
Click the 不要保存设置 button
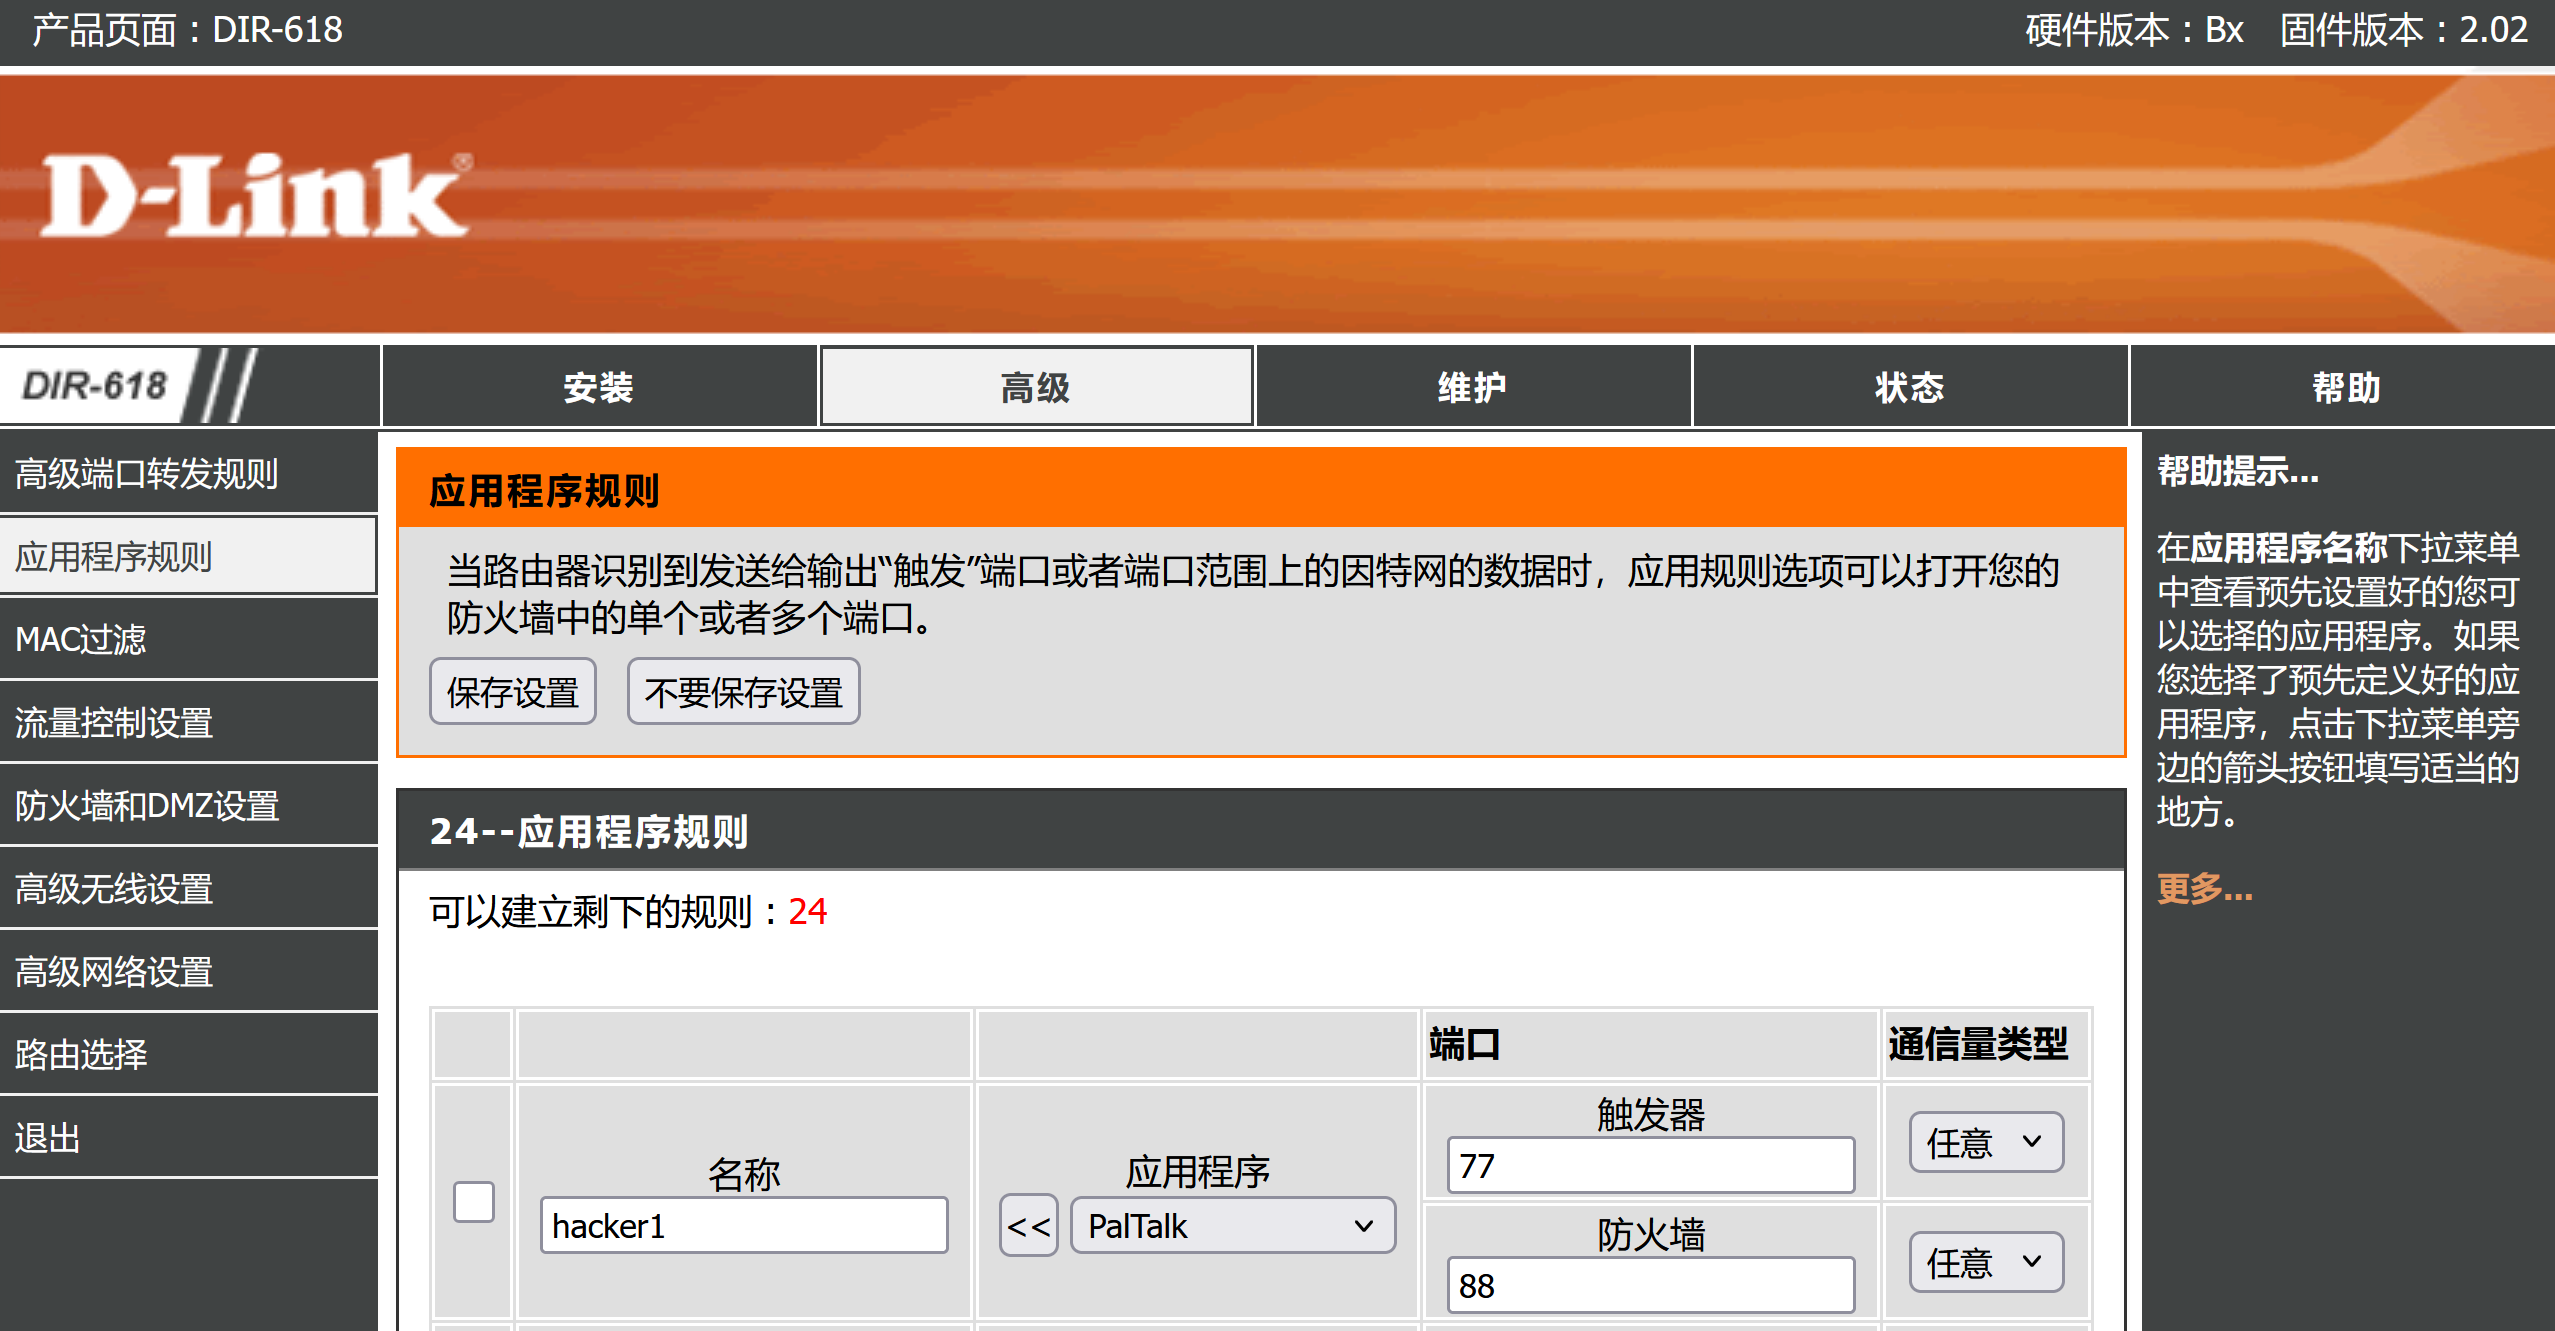point(743,692)
